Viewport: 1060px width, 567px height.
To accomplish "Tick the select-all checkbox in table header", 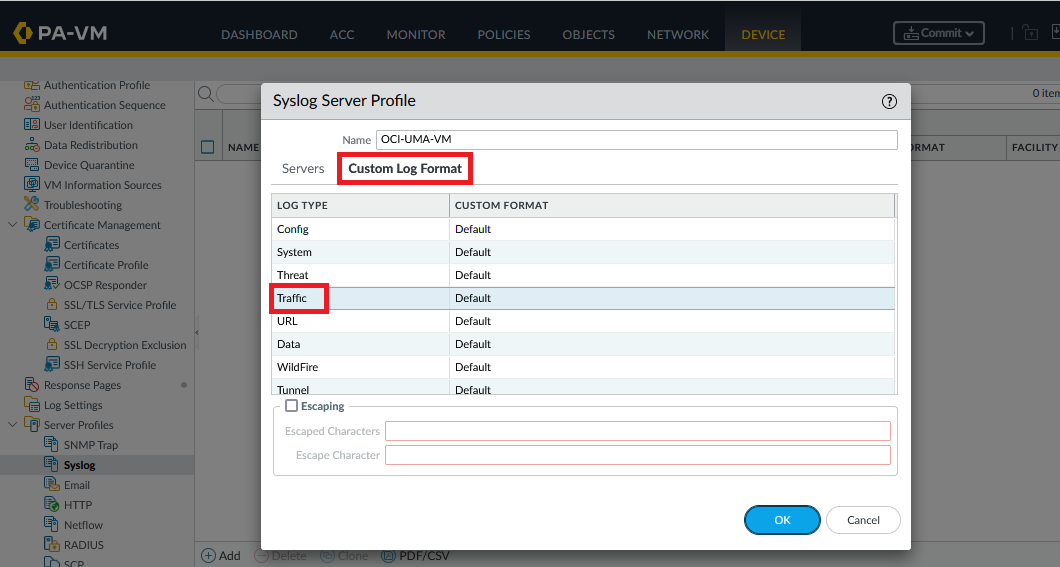I will 208,147.
